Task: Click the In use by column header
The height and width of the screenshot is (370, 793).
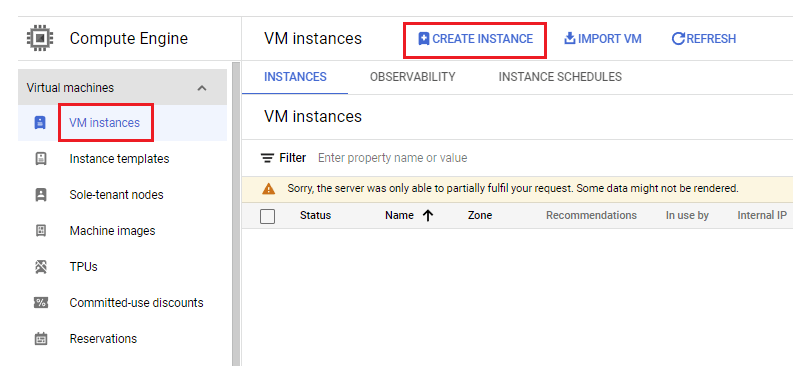Action: pos(687,215)
